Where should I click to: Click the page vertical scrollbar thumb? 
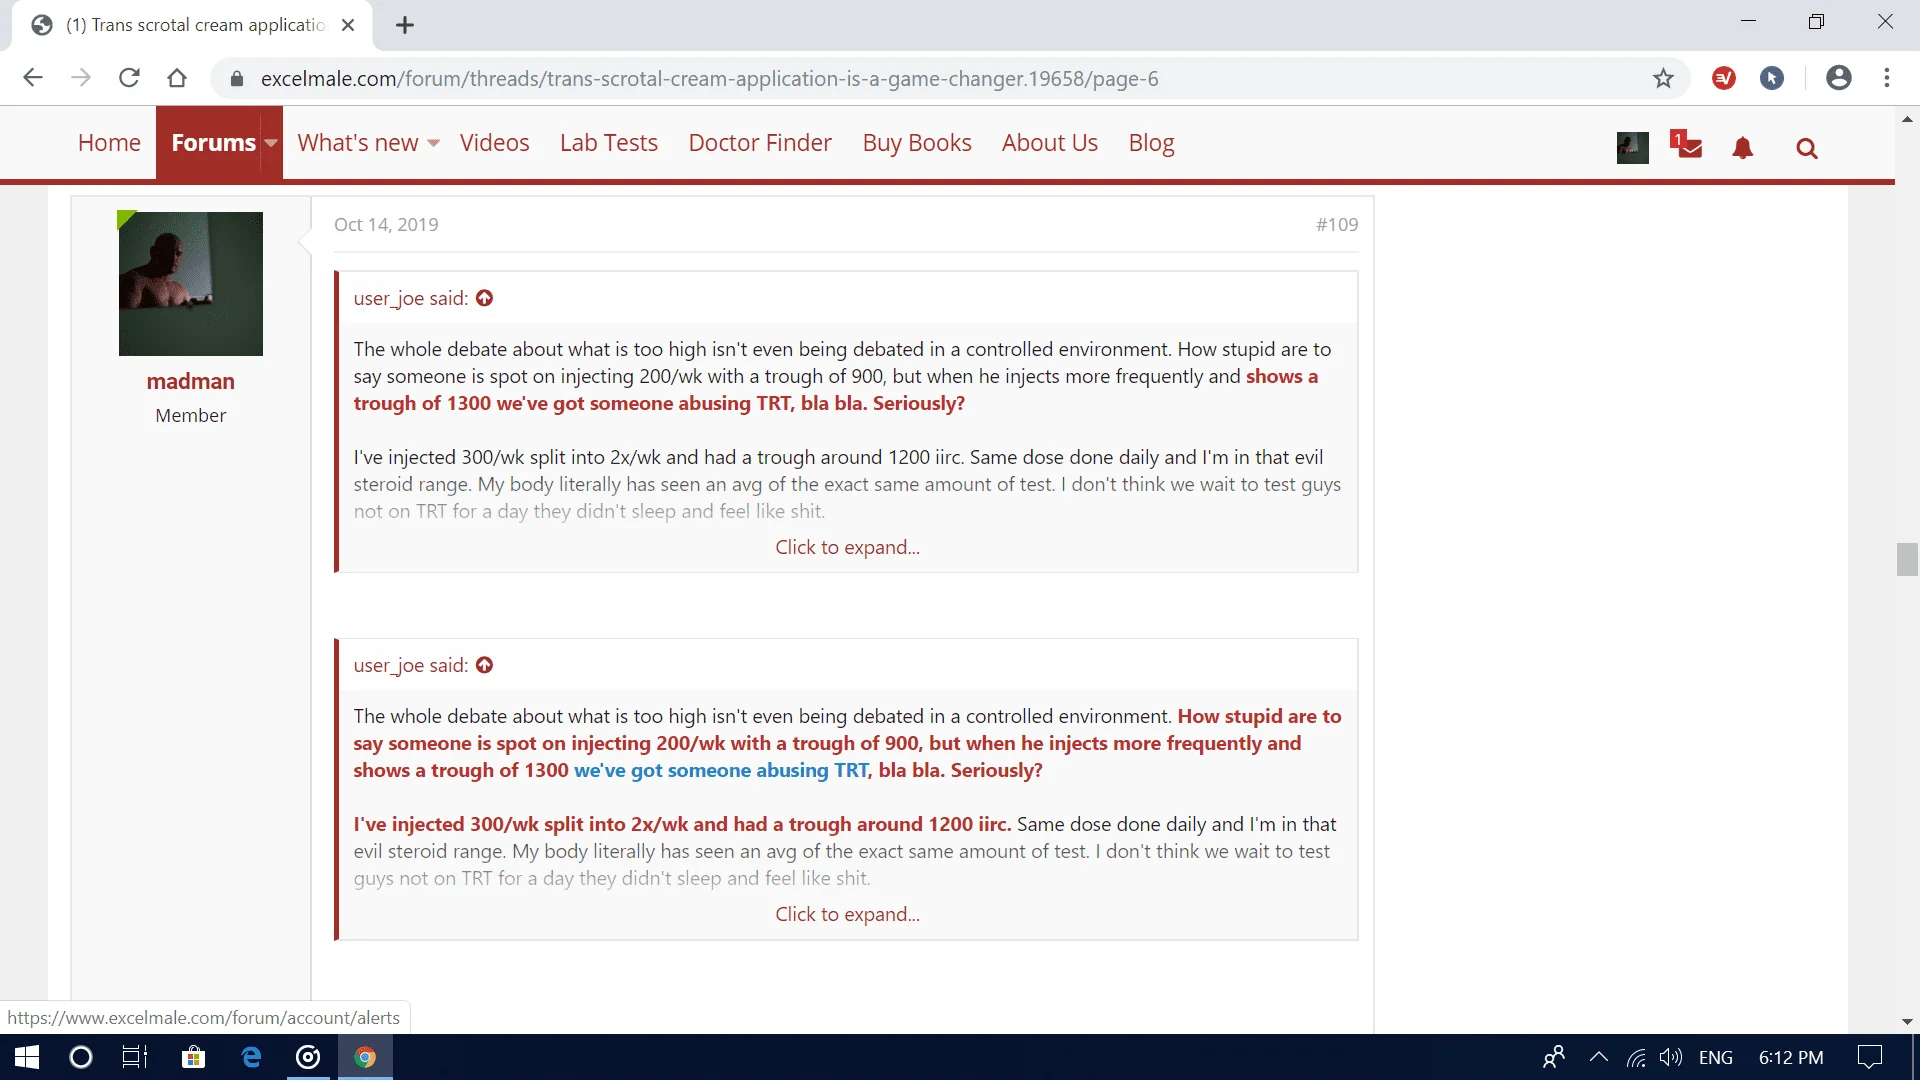1906,559
